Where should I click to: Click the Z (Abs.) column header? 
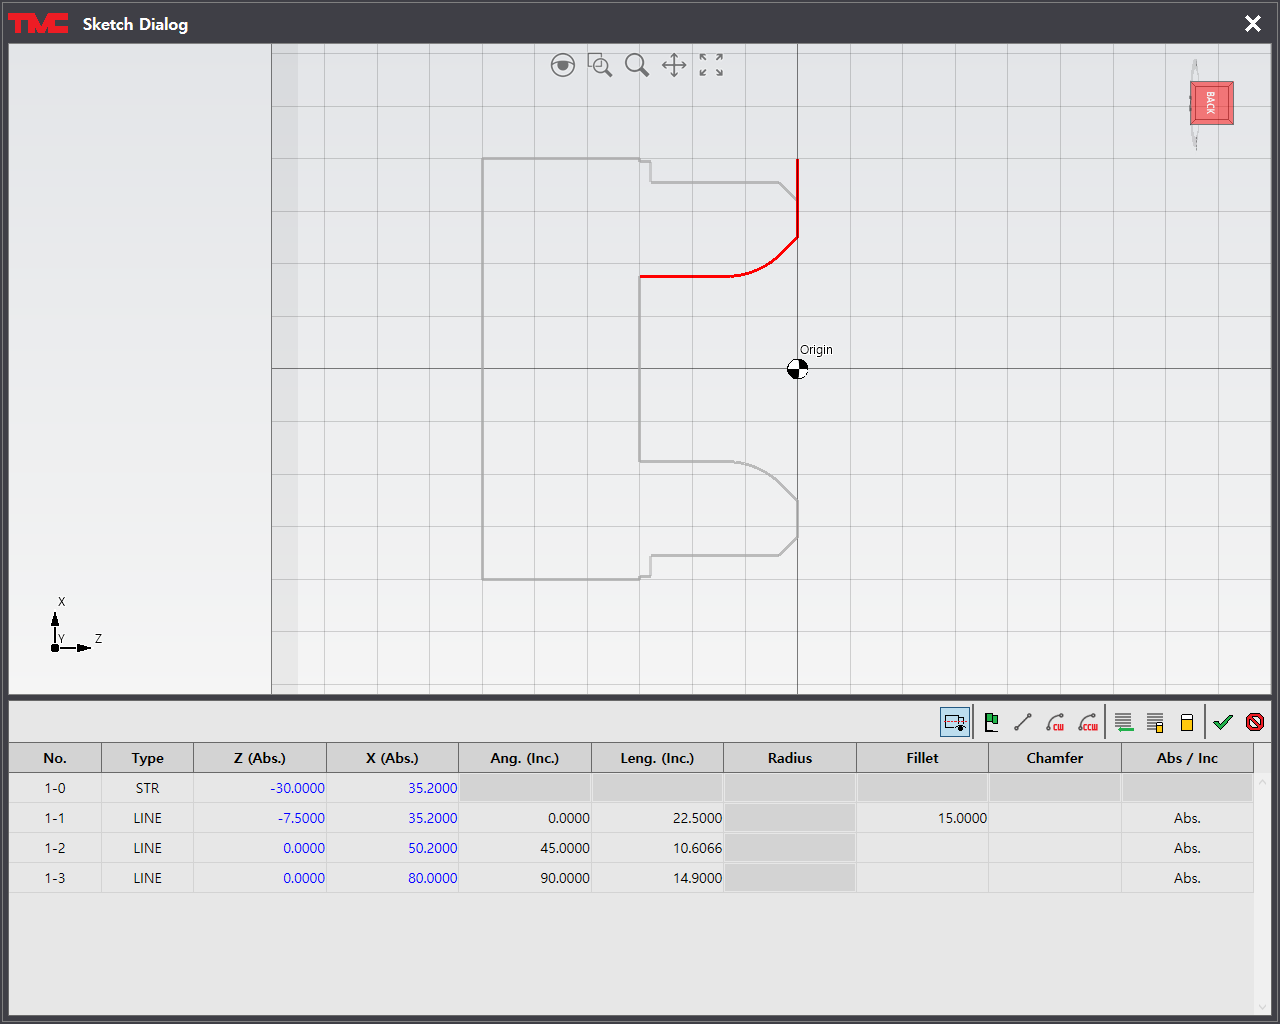260,758
